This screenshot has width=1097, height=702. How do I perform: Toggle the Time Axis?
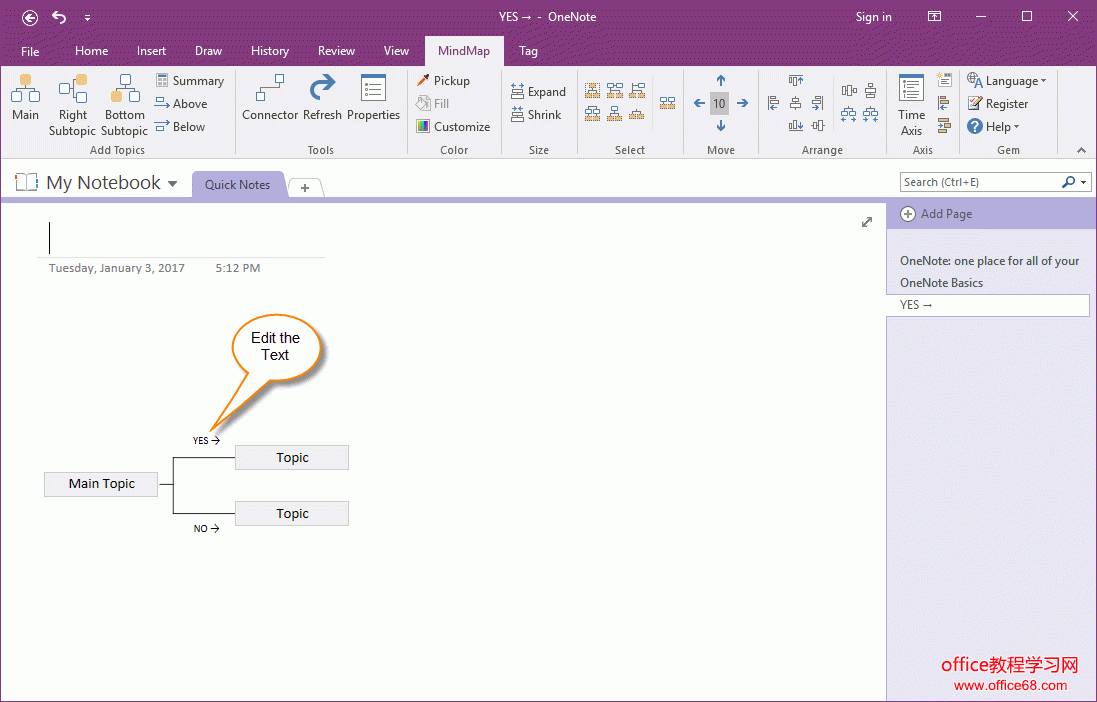coord(911,103)
